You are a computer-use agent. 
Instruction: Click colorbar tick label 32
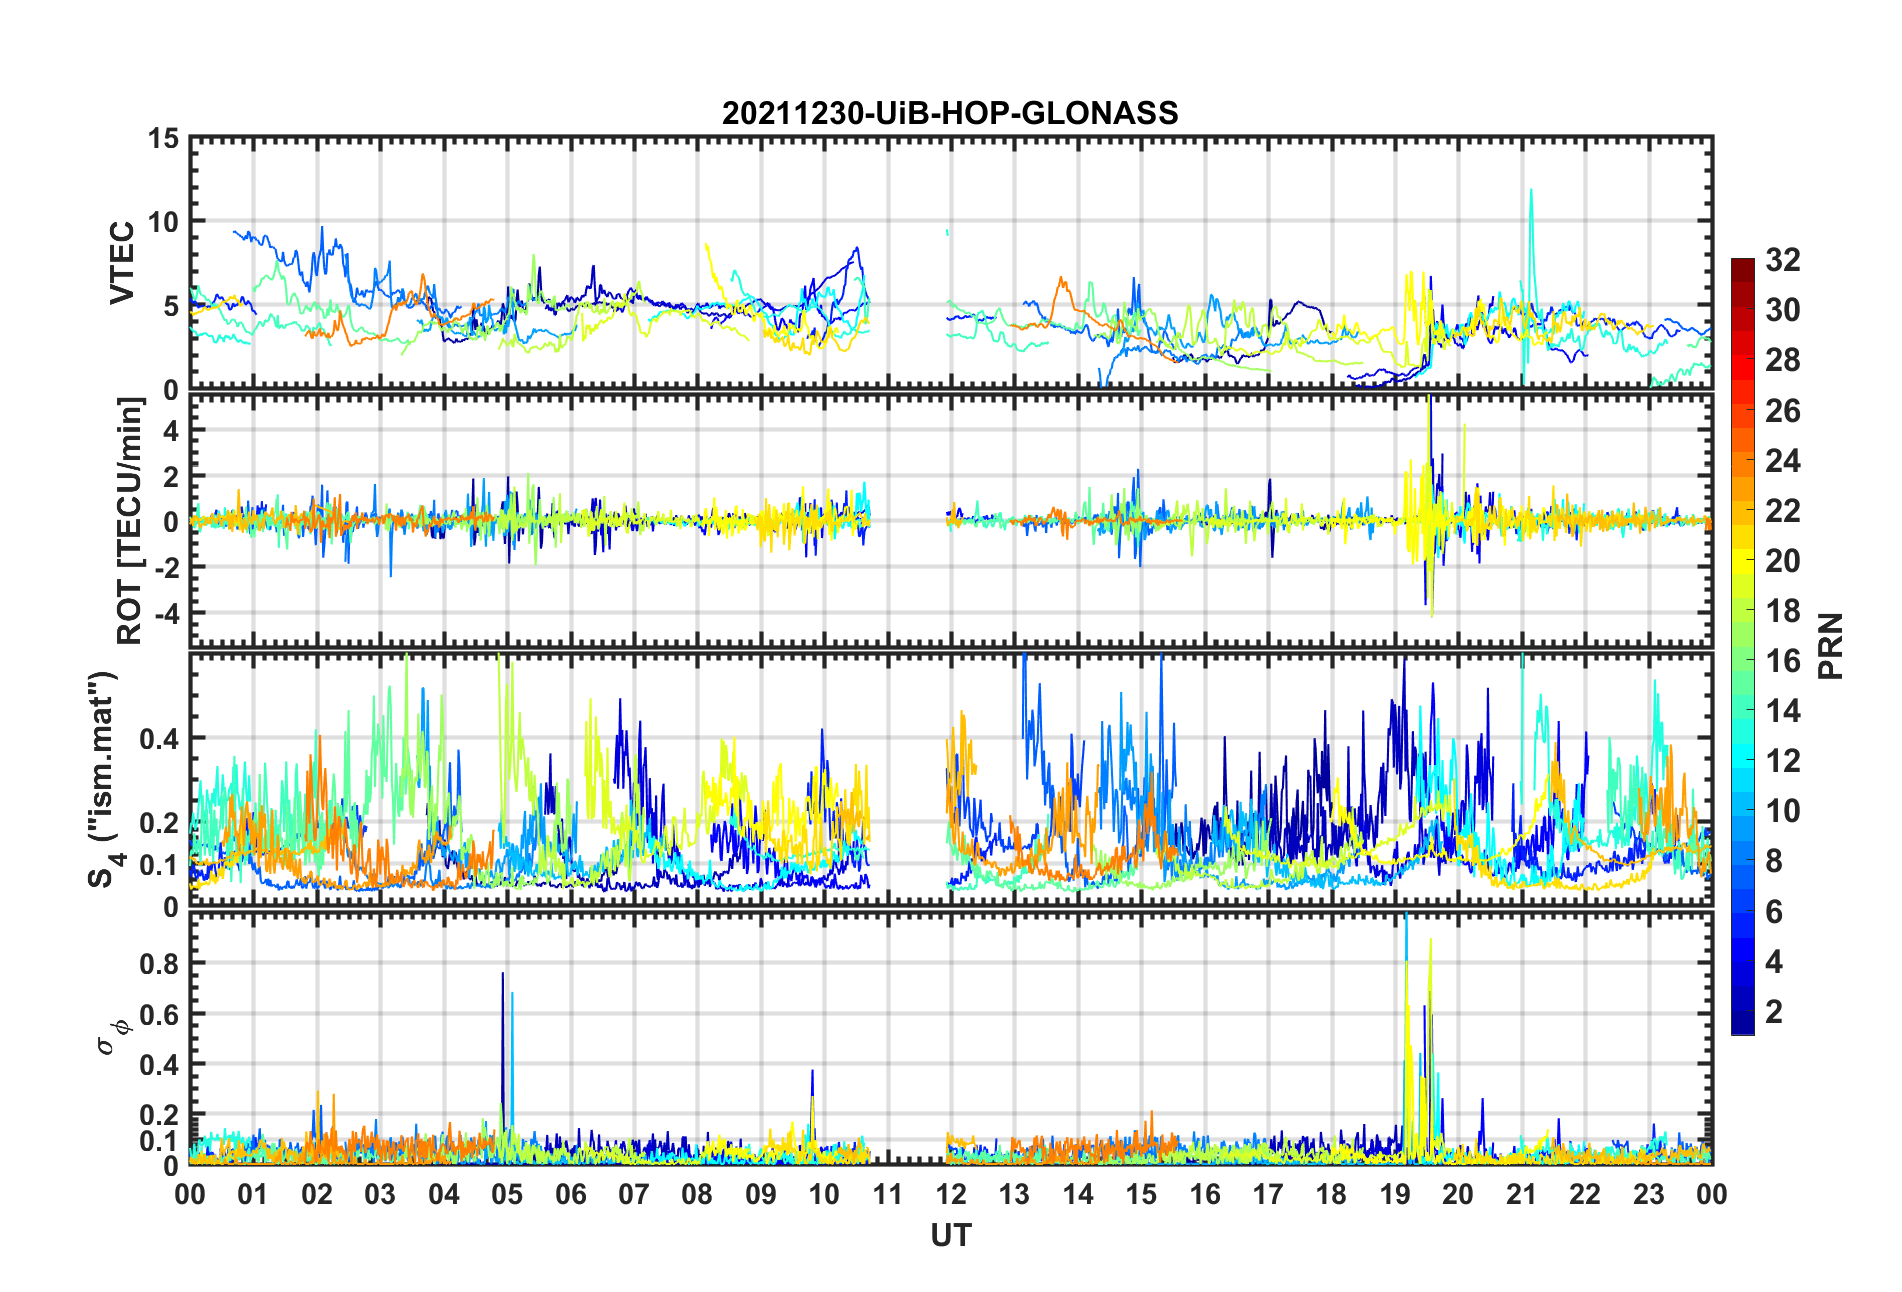[x=1782, y=260]
